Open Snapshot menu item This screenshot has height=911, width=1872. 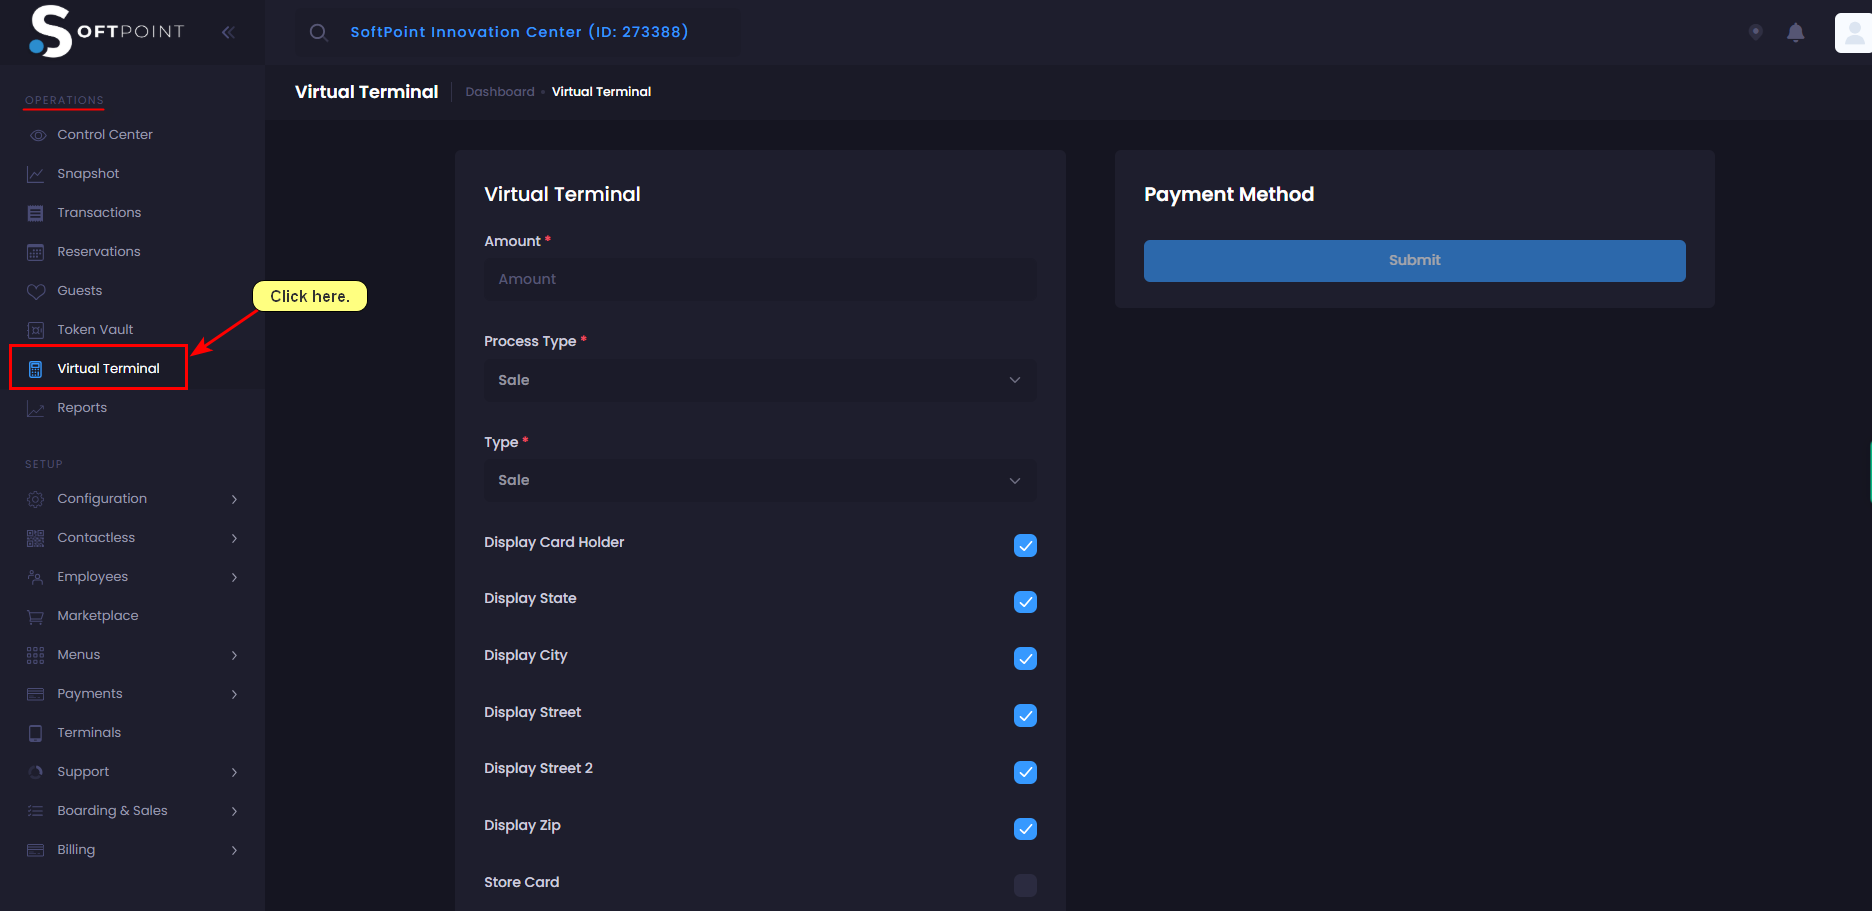pyautogui.click(x=88, y=174)
